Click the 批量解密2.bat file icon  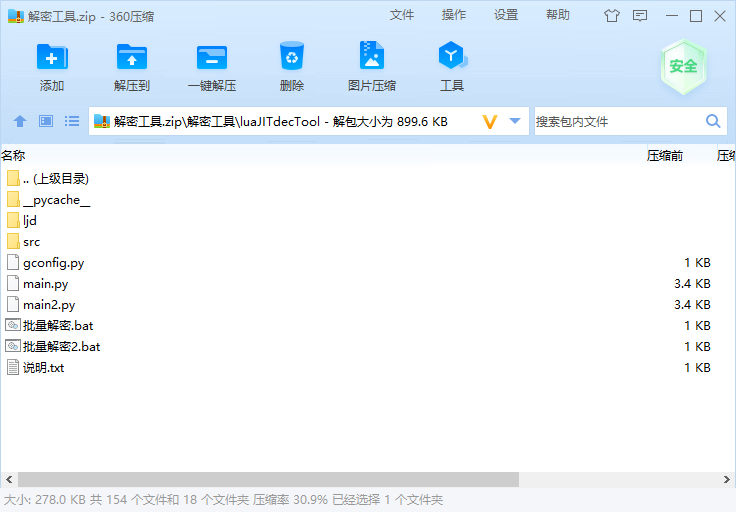coord(13,346)
